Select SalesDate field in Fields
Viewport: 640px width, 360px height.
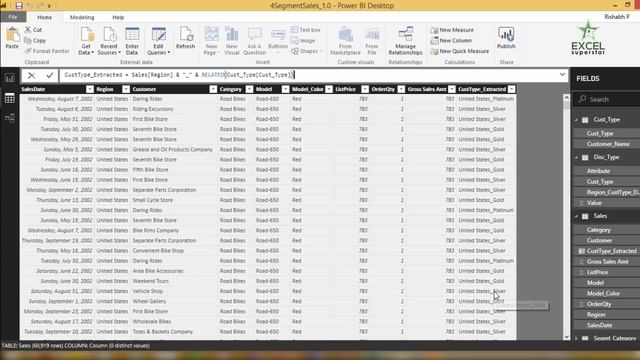click(599, 325)
